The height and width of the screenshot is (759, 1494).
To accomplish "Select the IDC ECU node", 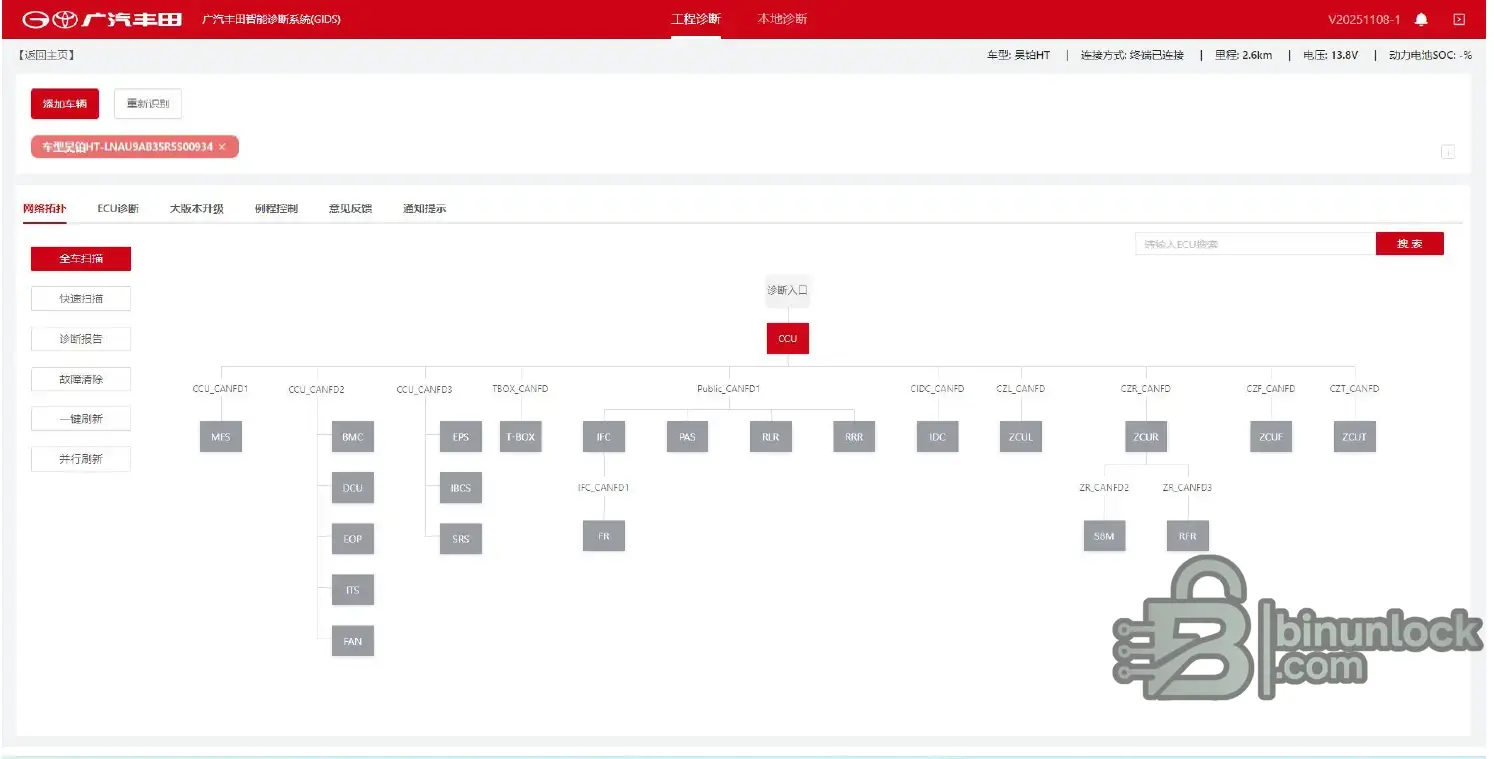I will 938,437.
